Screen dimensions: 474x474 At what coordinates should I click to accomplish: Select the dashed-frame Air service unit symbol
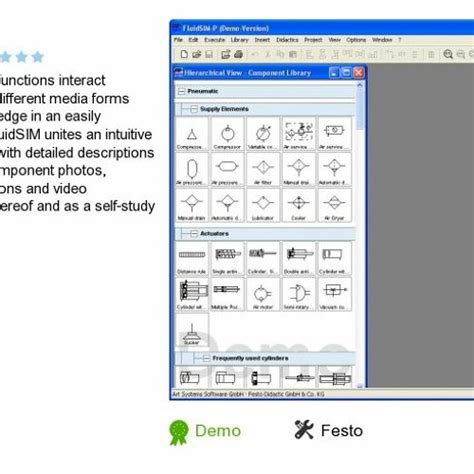tap(299, 134)
